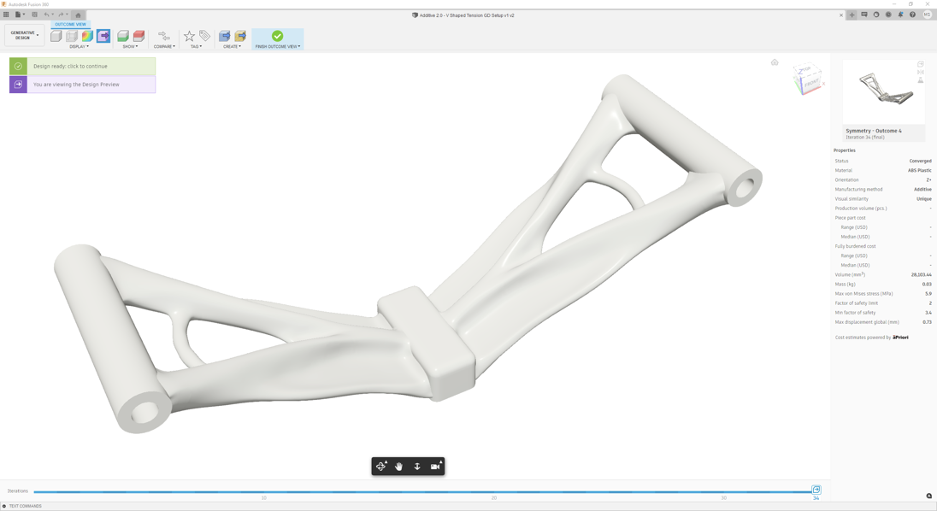This screenshot has height=512, width=938.
Task: Expand the Create dropdown label
Action: (232, 46)
